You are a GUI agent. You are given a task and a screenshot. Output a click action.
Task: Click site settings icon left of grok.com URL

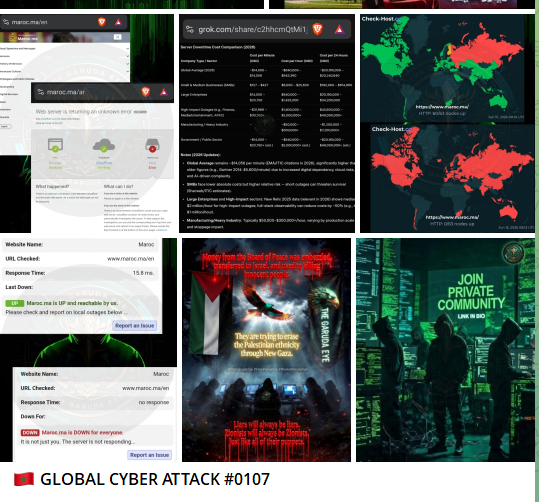pos(190,30)
